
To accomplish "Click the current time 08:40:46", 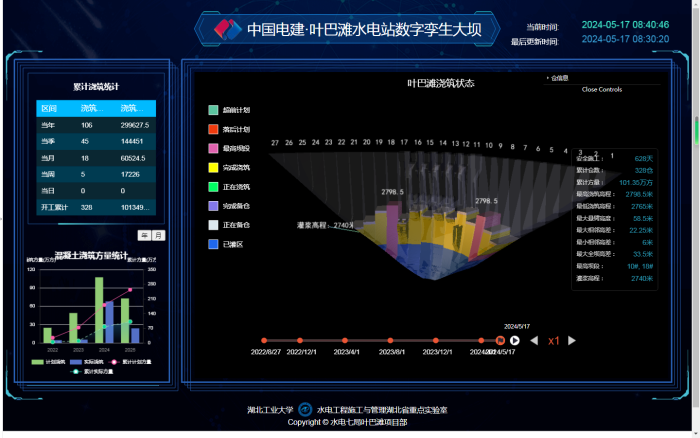I will coord(625,25).
